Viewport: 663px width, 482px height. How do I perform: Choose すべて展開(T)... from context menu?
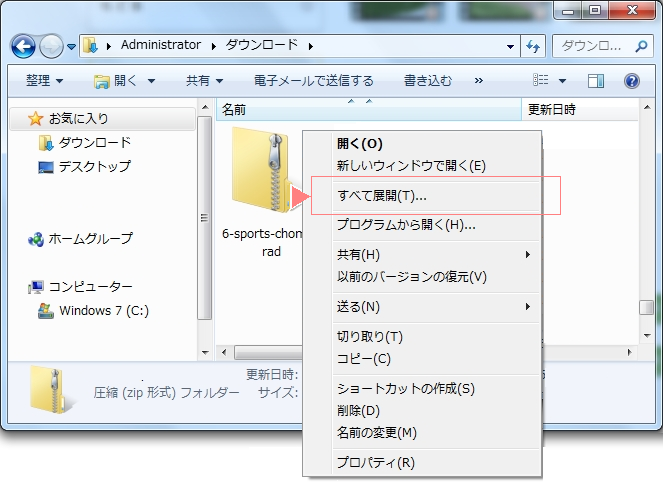[382, 195]
